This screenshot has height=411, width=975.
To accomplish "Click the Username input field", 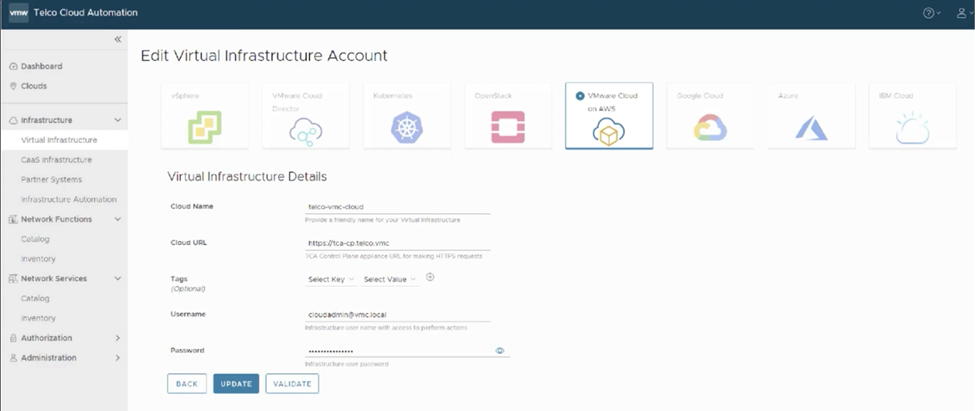I will [397, 315].
